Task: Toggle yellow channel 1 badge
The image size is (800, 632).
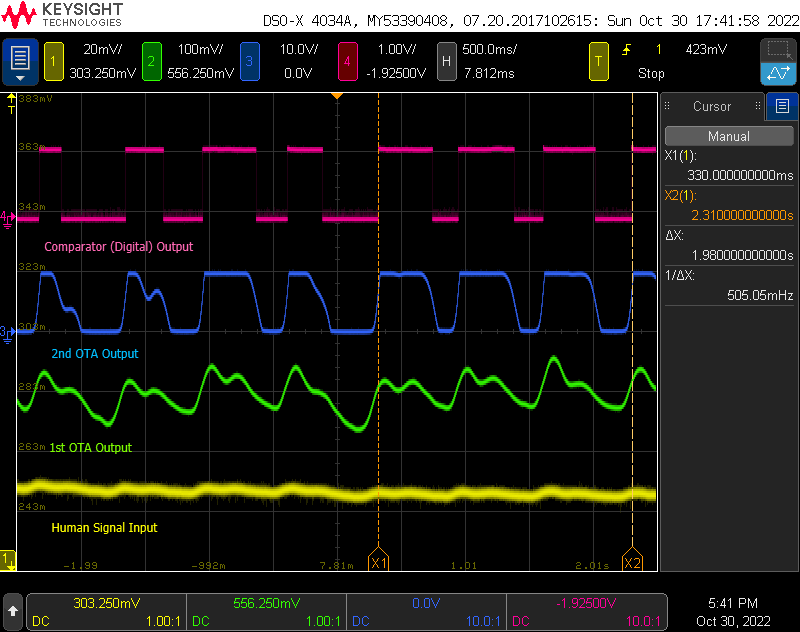Action: [53, 61]
